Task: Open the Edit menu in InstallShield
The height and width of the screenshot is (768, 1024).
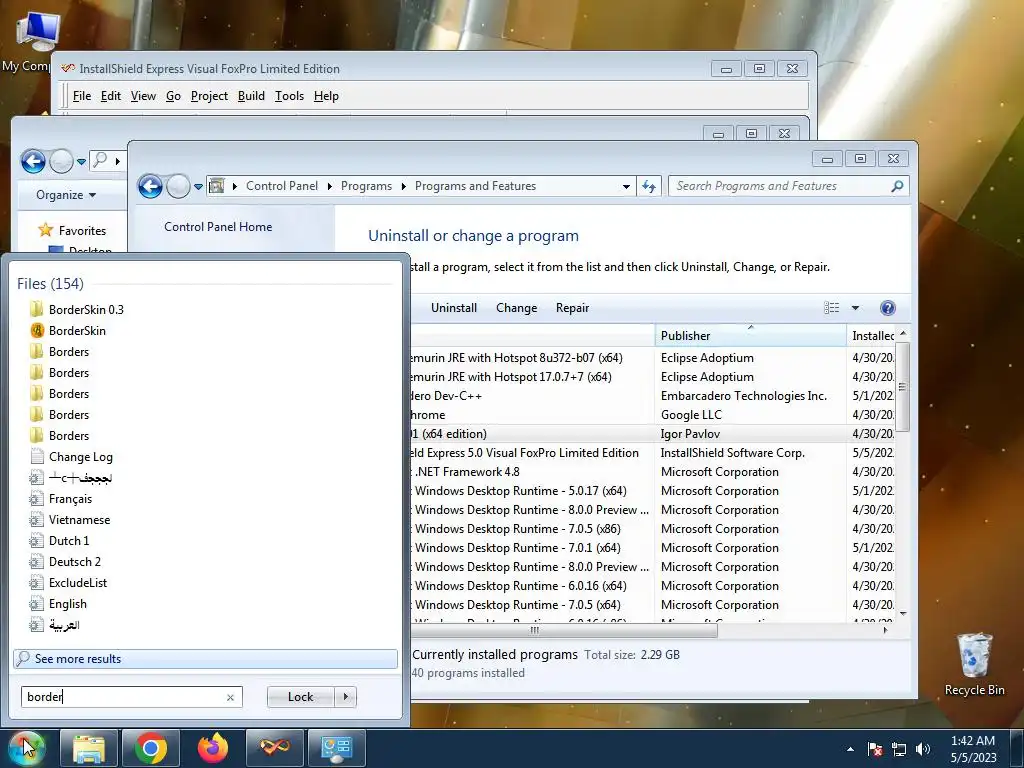Action: [110, 96]
